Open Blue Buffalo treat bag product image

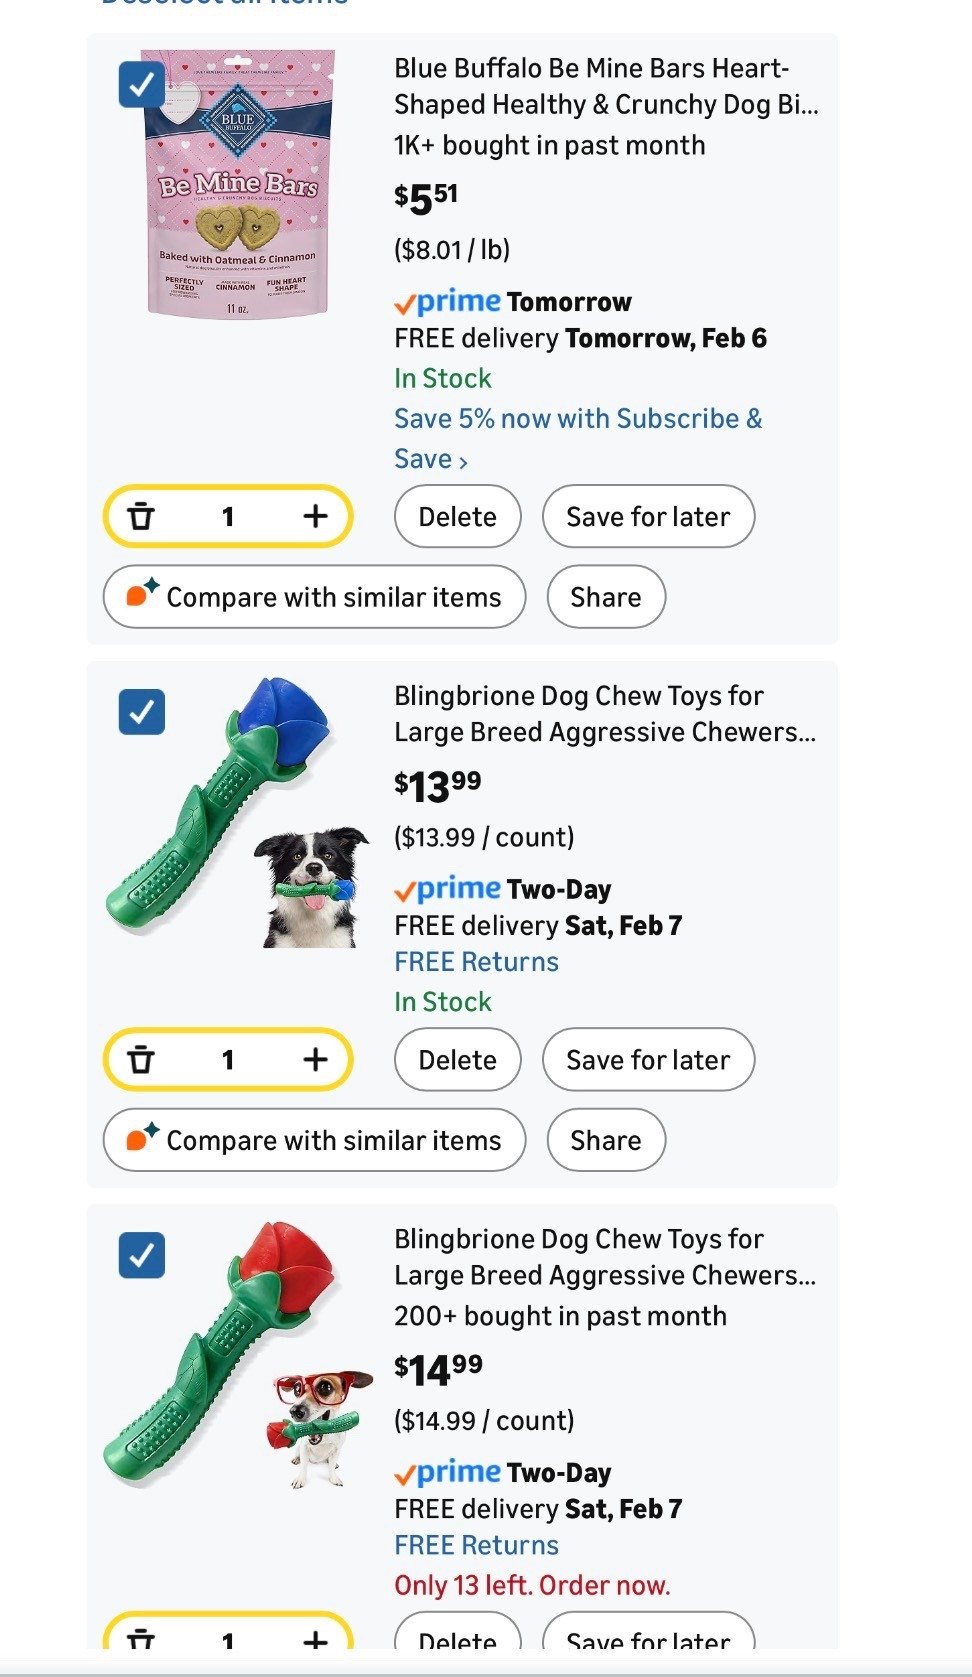240,183
